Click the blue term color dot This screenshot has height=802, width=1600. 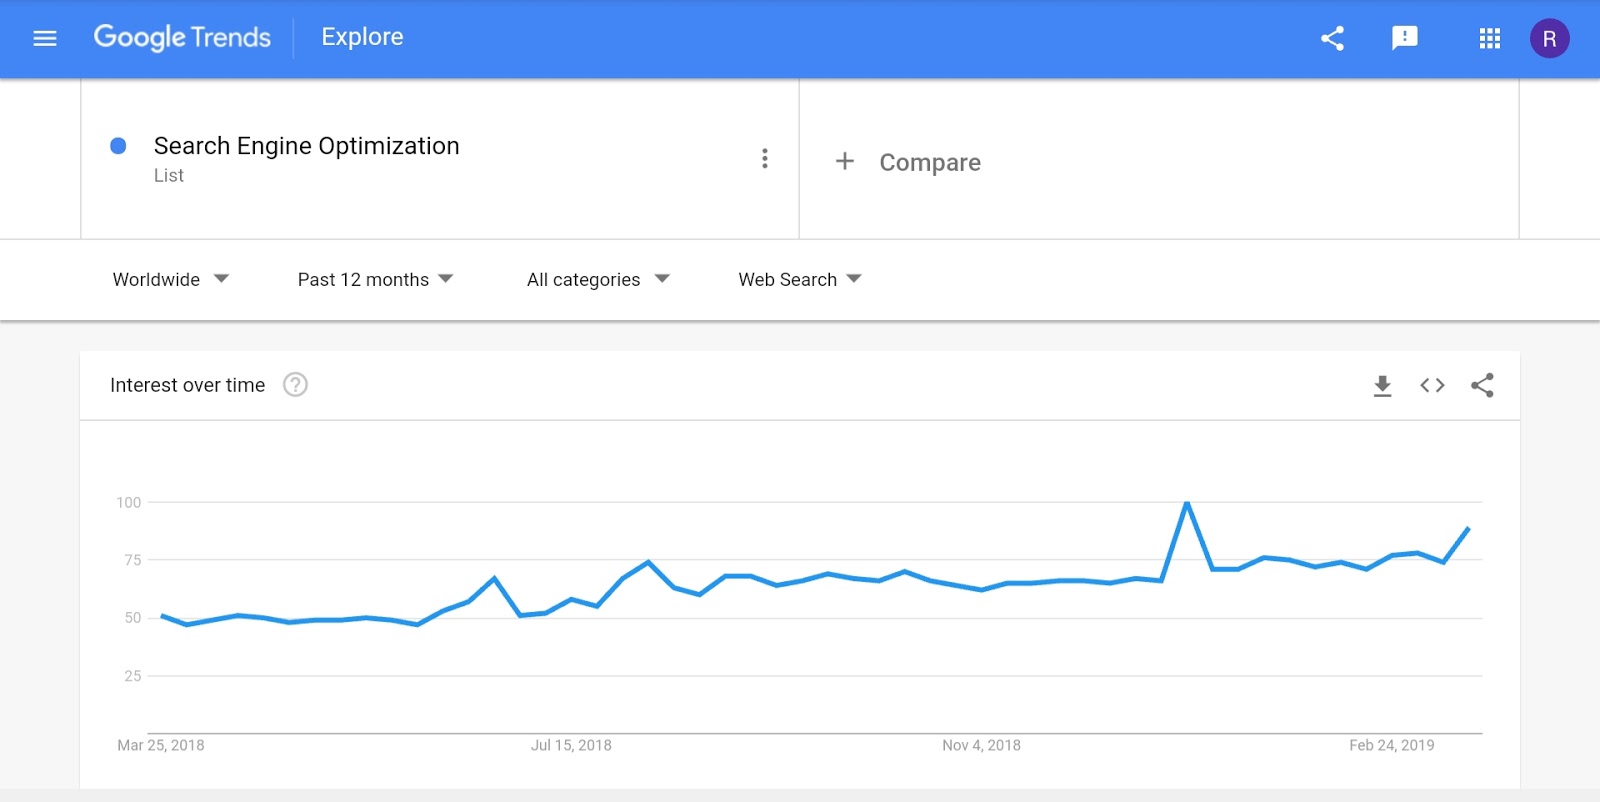pos(118,146)
